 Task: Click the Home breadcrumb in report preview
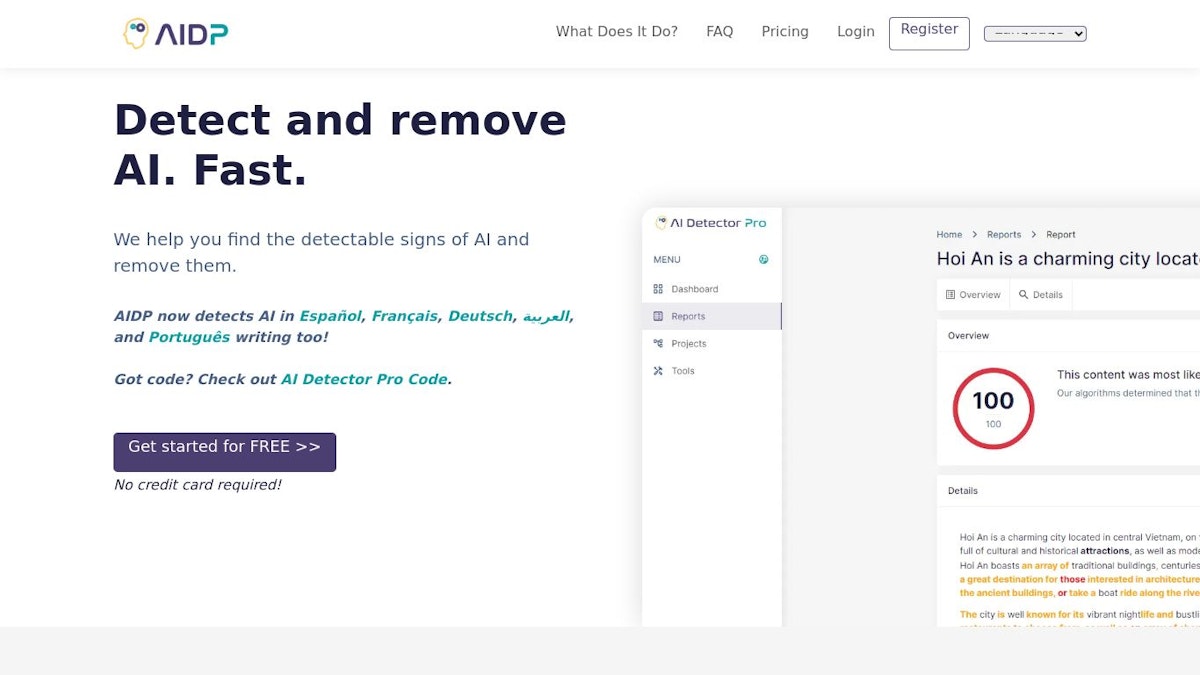(948, 235)
